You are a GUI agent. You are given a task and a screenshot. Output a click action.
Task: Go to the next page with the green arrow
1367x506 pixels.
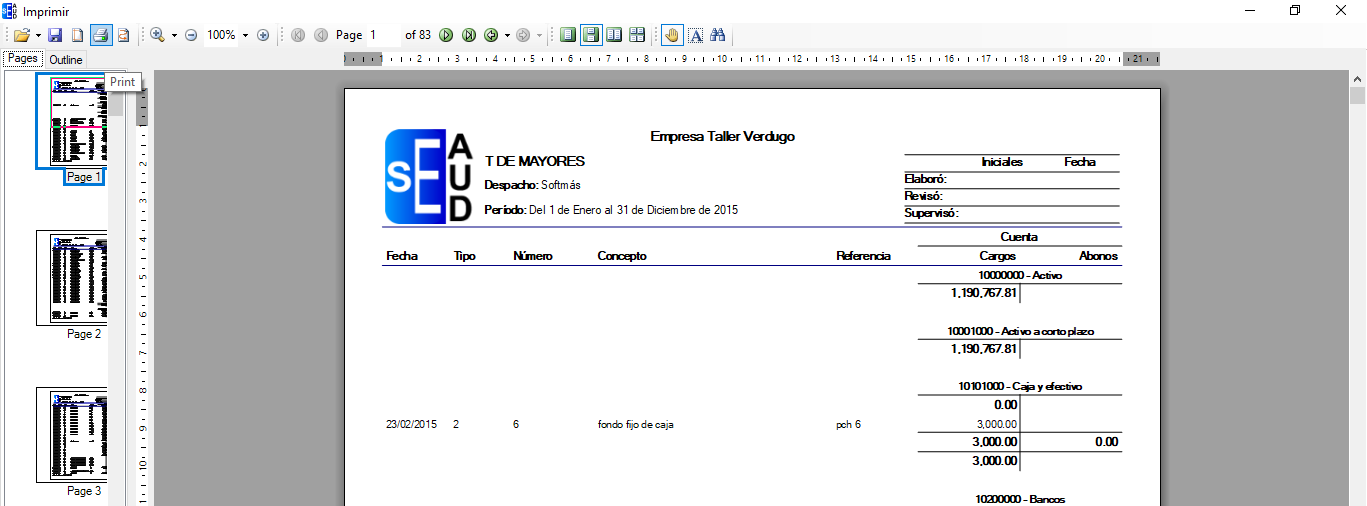pyautogui.click(x=446, y=35)
